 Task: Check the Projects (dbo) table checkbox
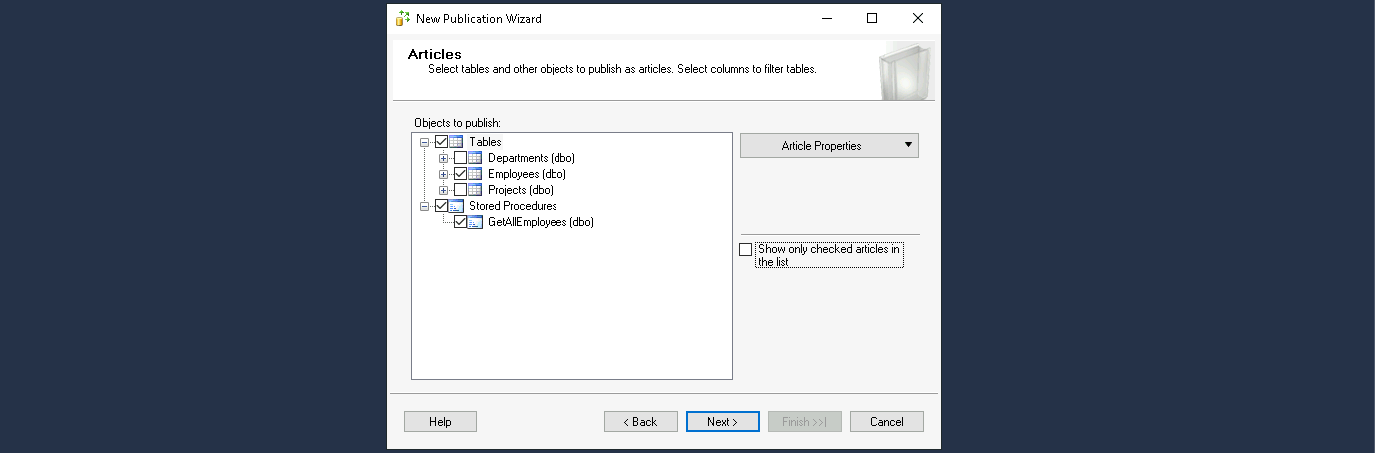click(x=460, y=190)
